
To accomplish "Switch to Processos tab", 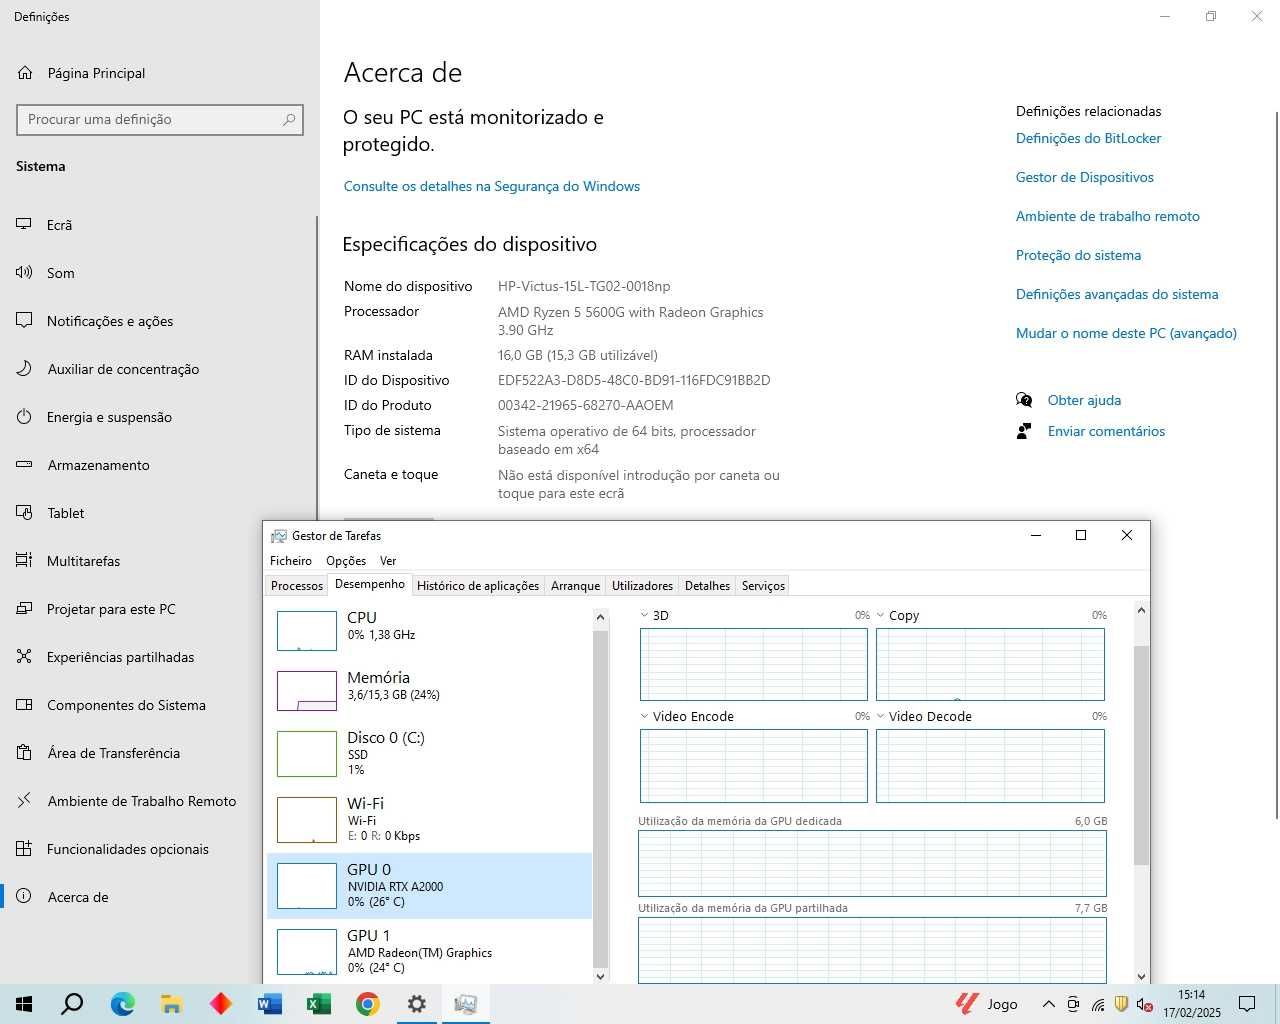I will click(x=297, y=586).
